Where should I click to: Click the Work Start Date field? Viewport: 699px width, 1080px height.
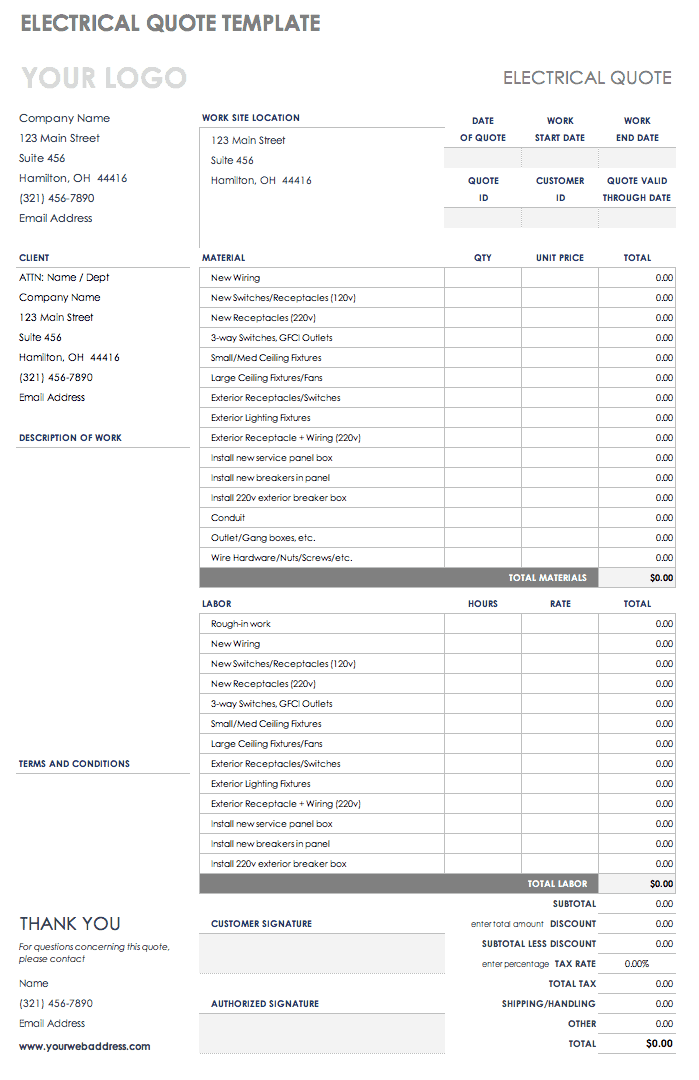560,159
